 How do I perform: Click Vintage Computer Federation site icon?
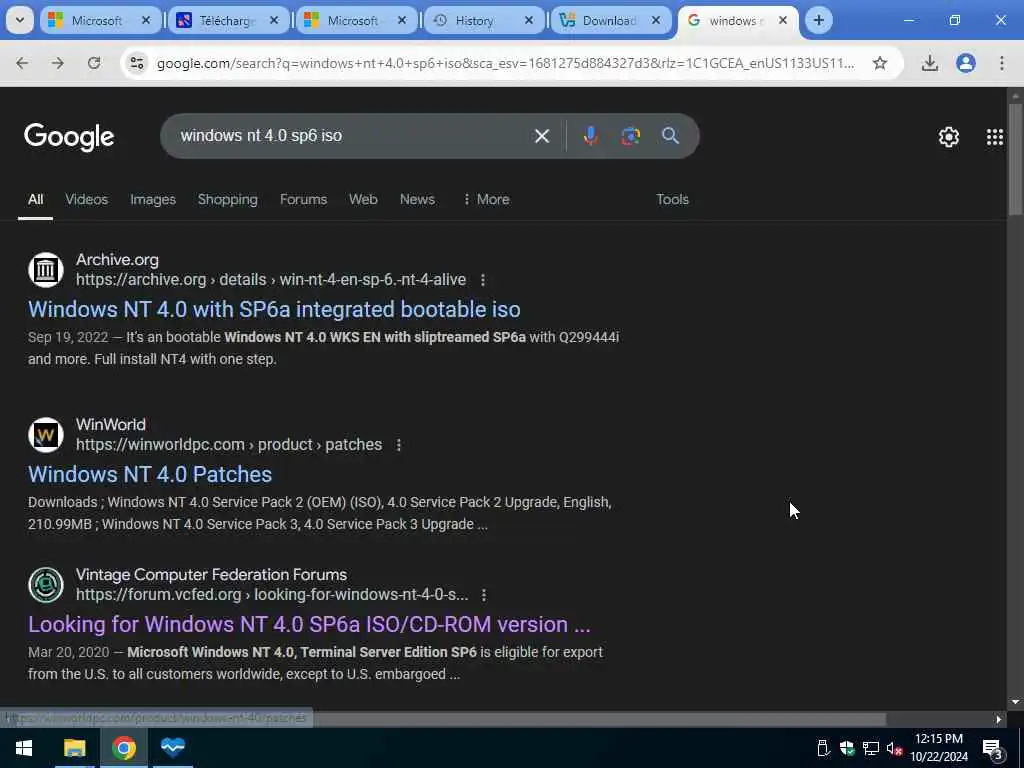[x=46, y=585]
